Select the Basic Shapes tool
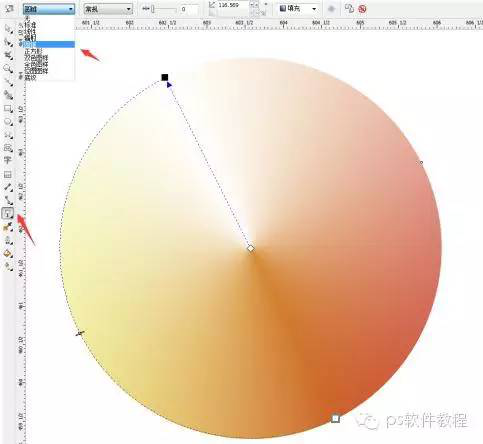Viewport: 483px width, 444px height. pyautogui.click(x=8, y=148)
